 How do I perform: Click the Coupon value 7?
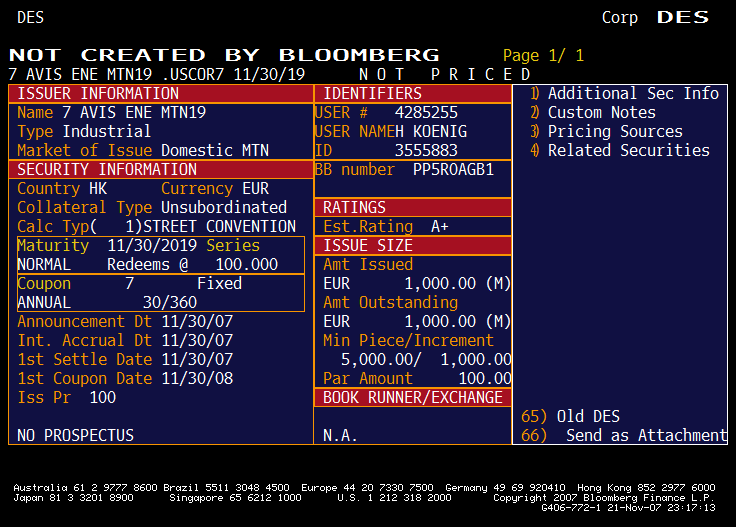point(130,283)
